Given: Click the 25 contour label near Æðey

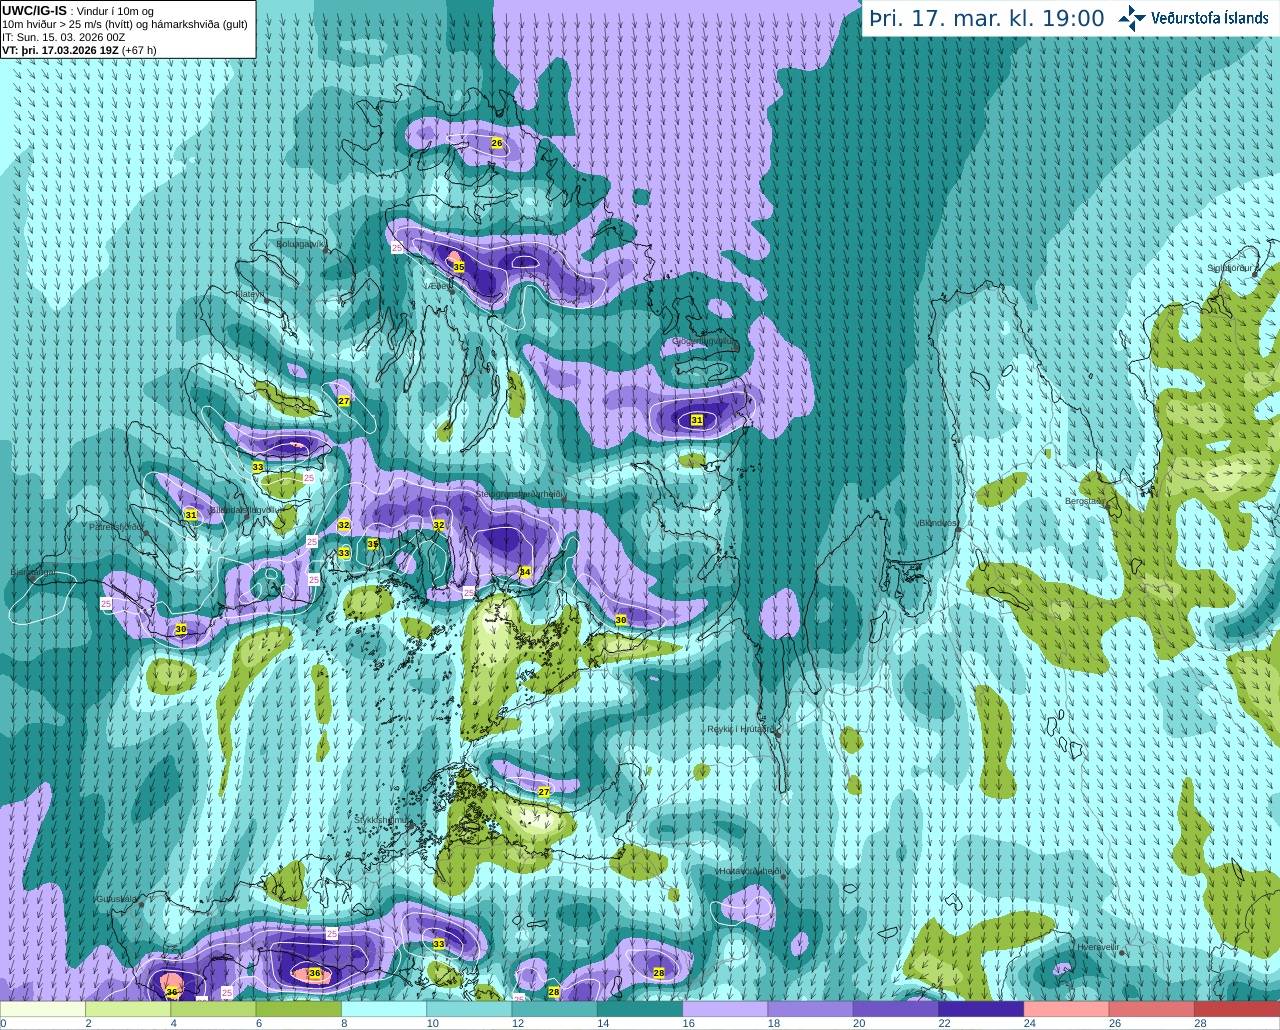Looking at the screenshot, I should pos(397,247).
